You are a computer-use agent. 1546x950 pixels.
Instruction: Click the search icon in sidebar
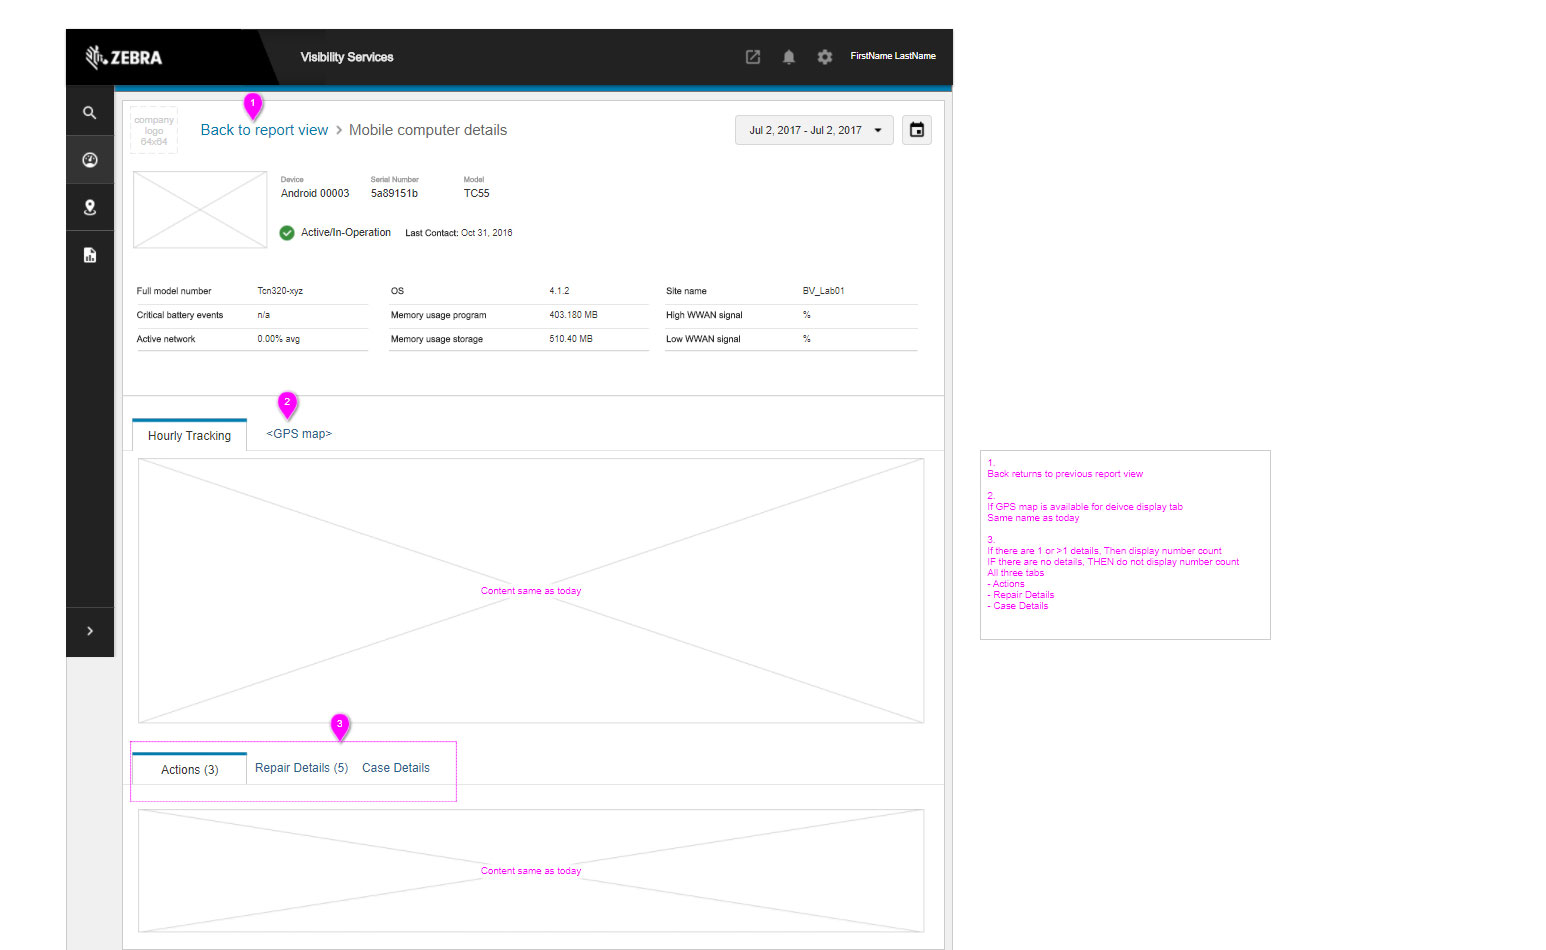[90, 113]
